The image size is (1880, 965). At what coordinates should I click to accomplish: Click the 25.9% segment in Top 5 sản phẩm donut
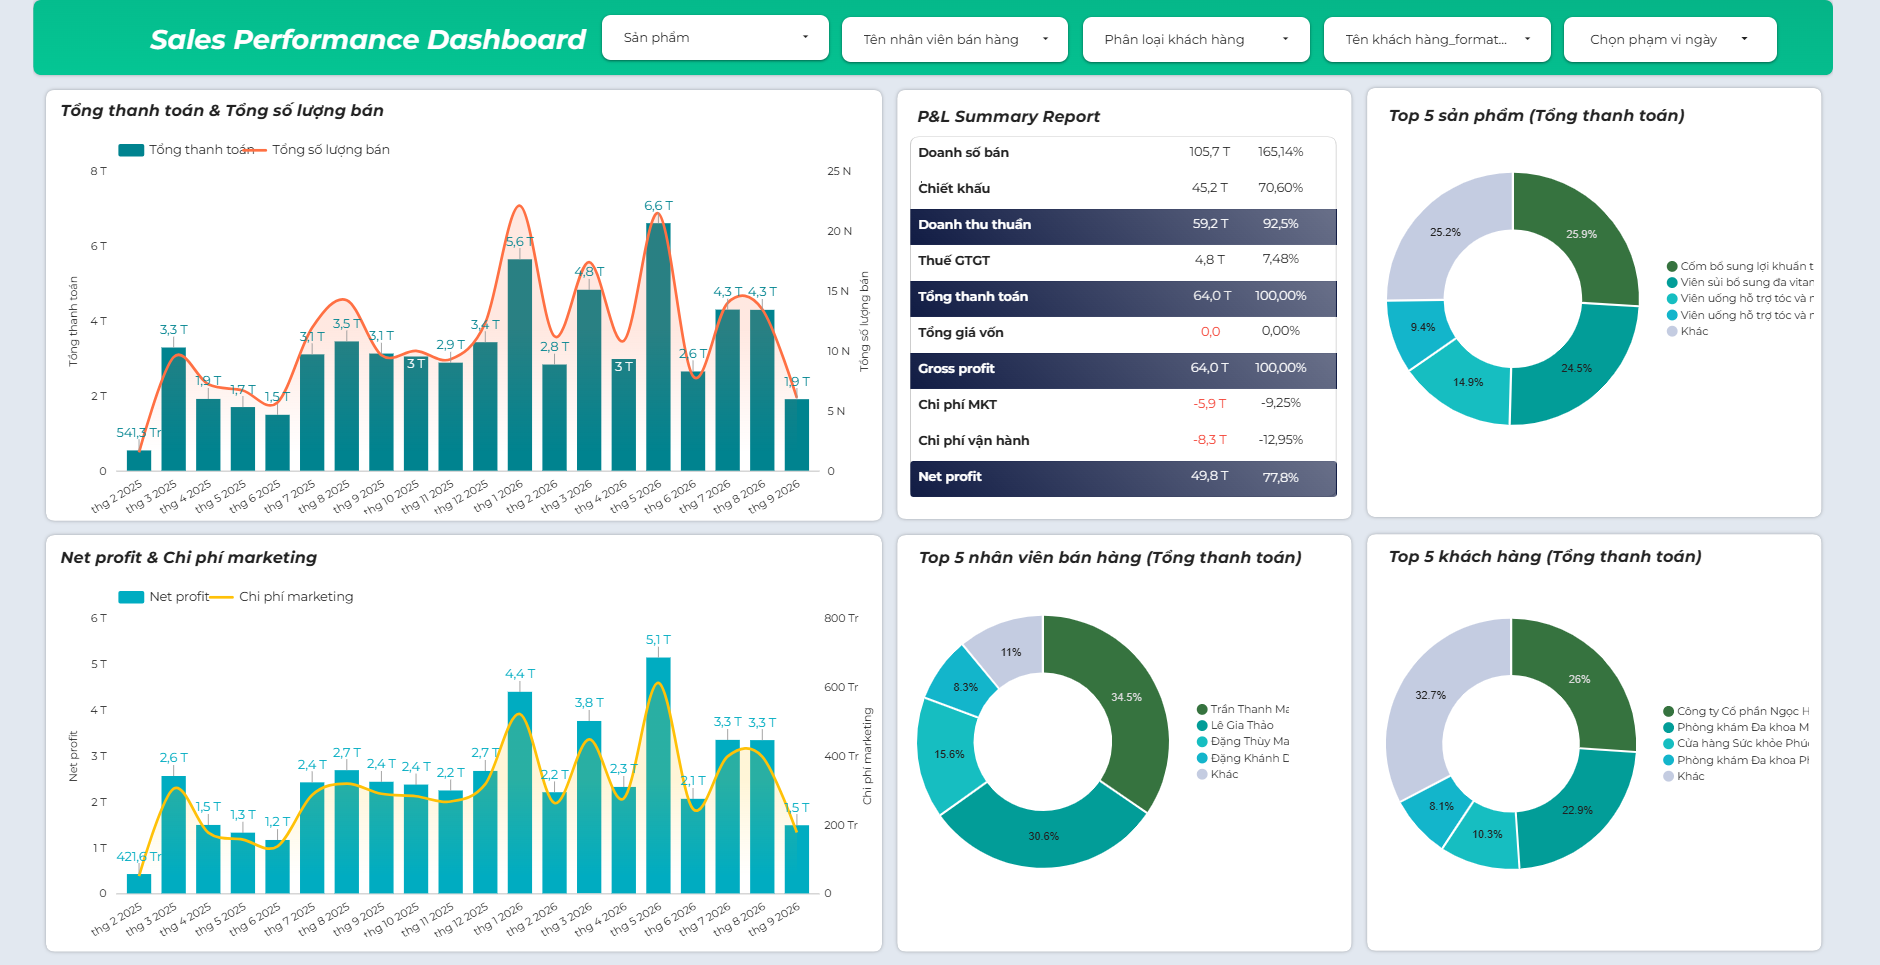pyautogui.click(x=1582, y=235)
